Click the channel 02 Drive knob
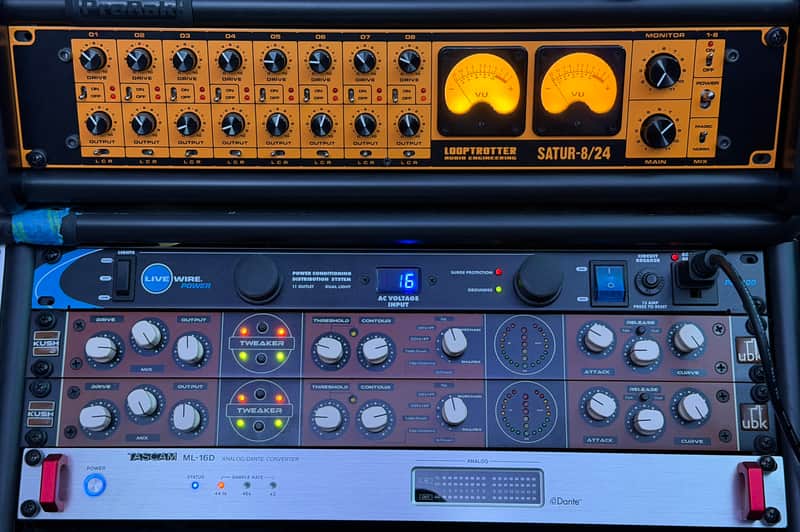The height and width of the screenshot is (532, 800). tap(139, 60)
